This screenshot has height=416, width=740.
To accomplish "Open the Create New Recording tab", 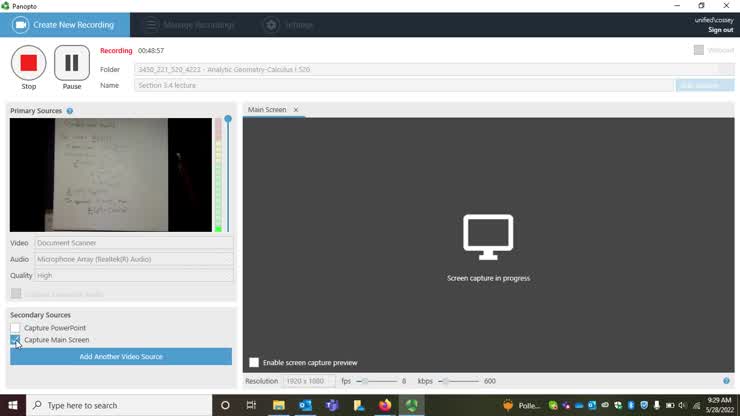I will coord(65,25).
